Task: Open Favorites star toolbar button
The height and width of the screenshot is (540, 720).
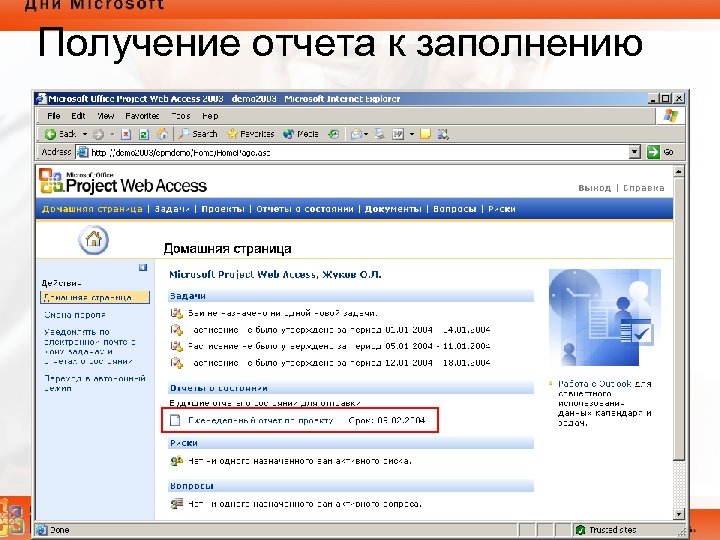Action: click(251, 134)
